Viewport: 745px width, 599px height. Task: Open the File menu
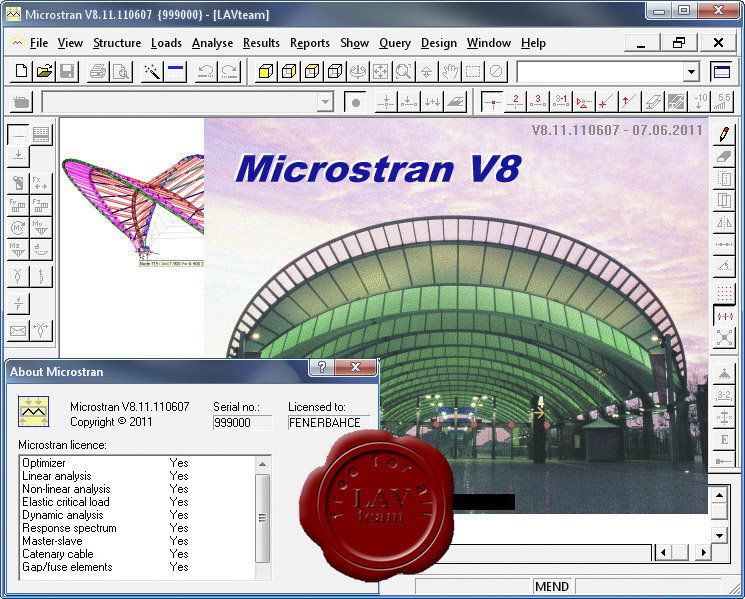[38, 43]
